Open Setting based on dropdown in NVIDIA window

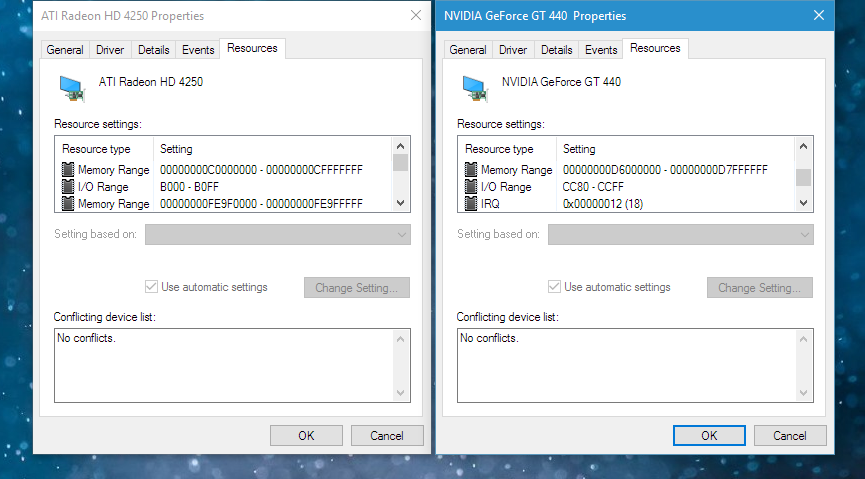680,235
